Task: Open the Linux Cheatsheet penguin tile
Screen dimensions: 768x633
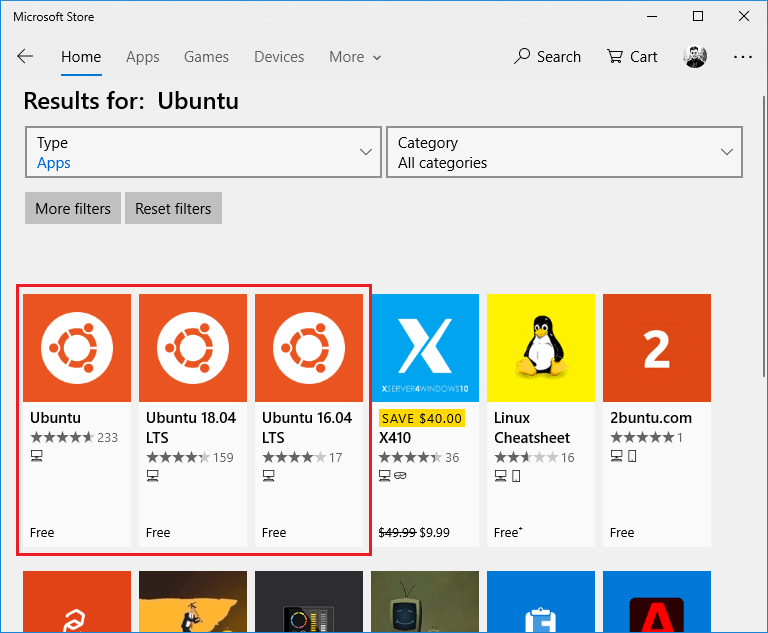Action: tap(541, 348)
